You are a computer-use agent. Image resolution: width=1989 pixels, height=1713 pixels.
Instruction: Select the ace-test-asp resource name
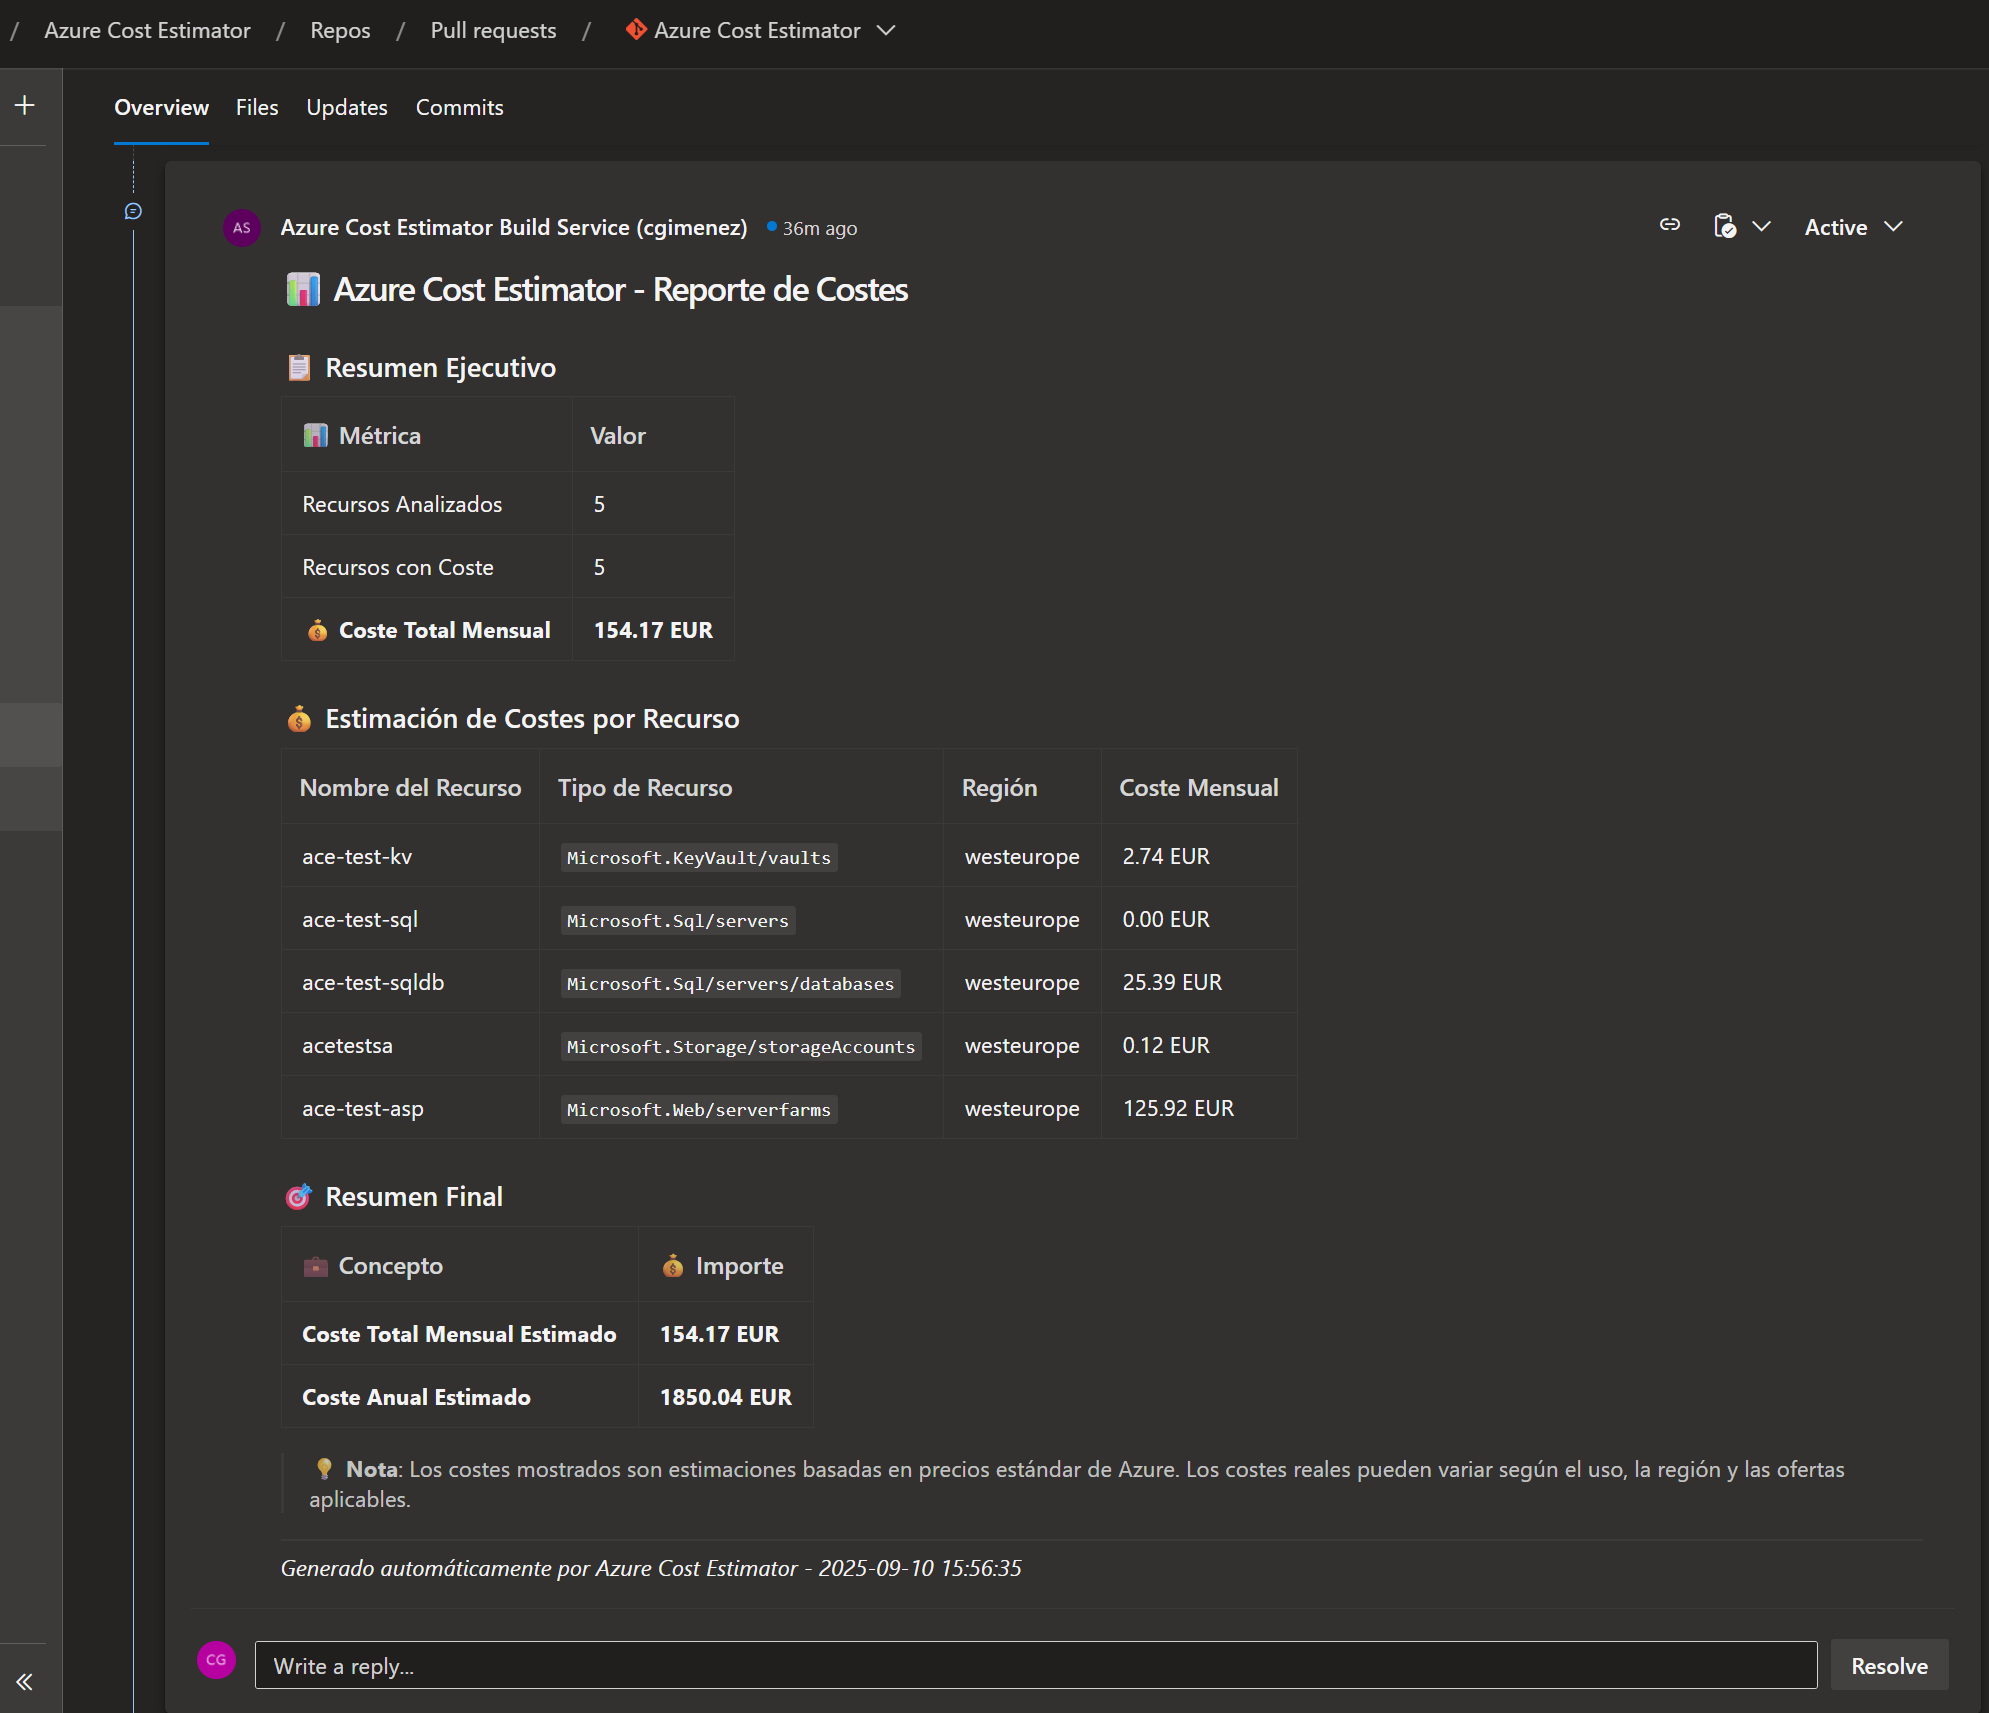point(363,1108)
